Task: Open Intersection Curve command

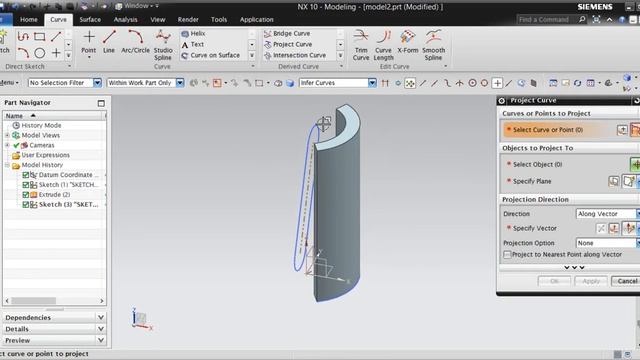Action: tap(295, 55)
